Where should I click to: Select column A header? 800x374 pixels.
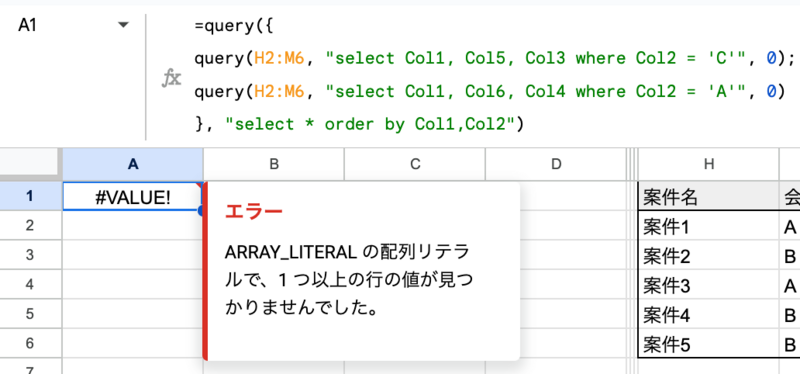click(133, 164)
